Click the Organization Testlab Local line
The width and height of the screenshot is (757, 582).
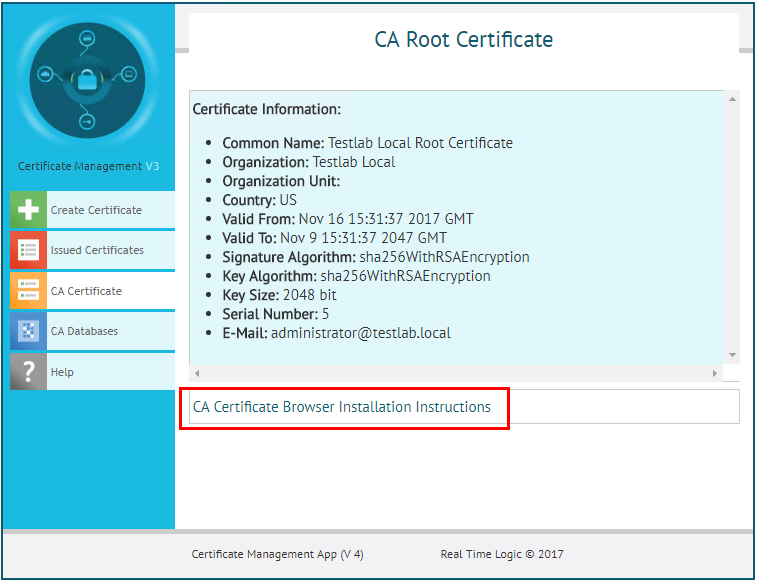308,162
